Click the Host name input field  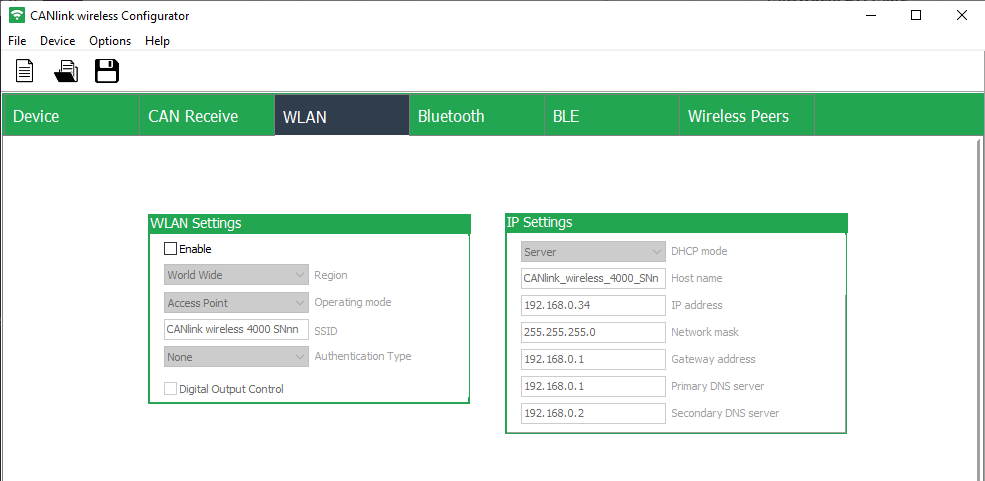pyautogui.click(x=593, y=278)
